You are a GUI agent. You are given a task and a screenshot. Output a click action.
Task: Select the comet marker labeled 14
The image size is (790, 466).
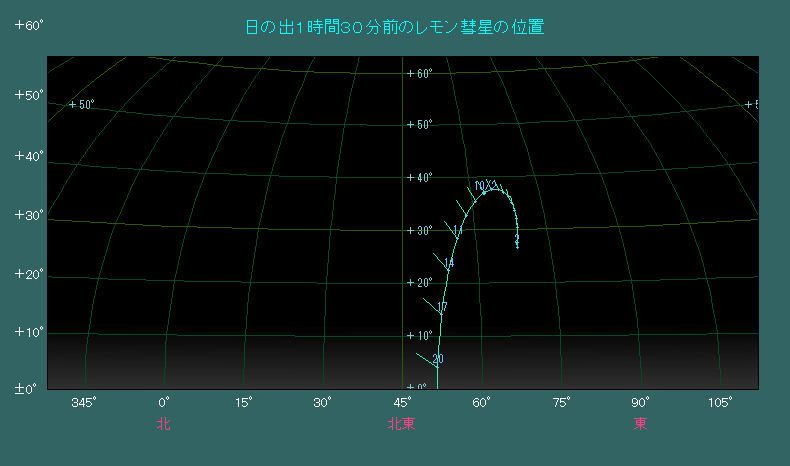(449, 263)
